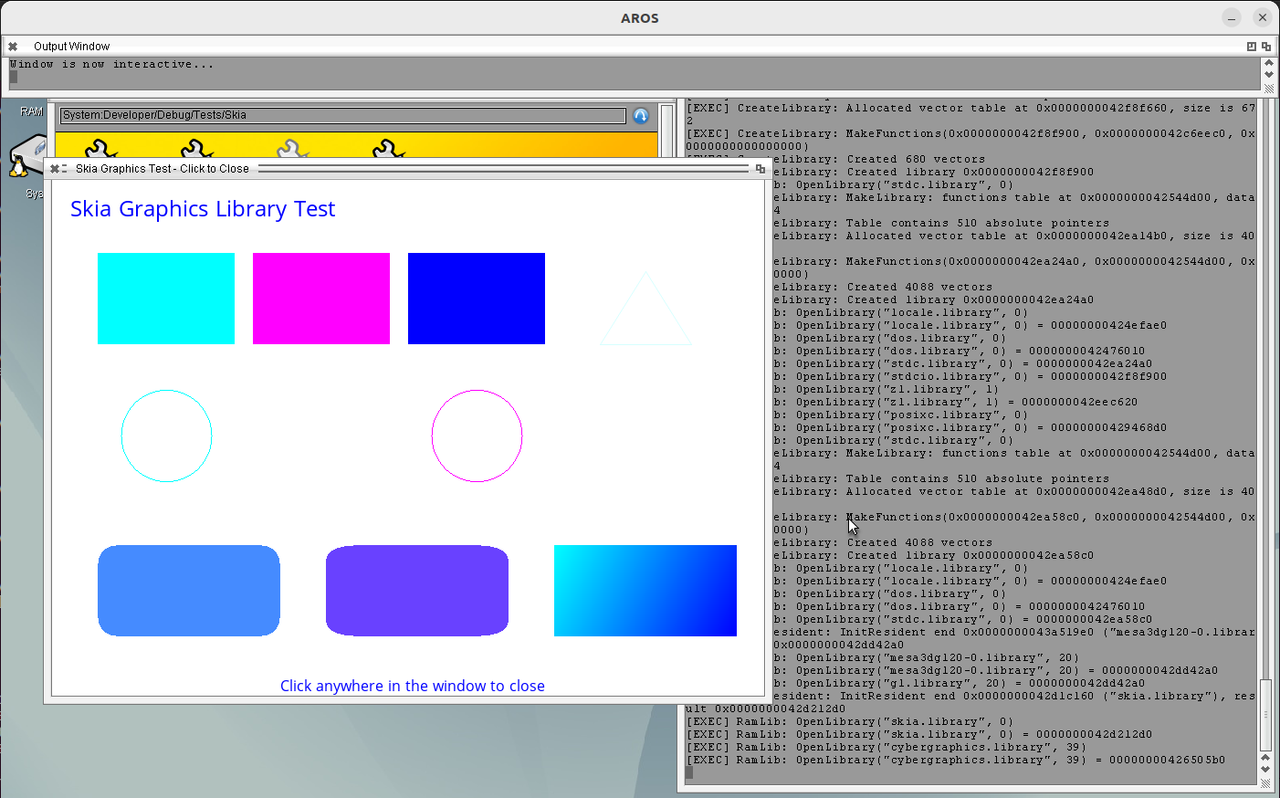Click log line 'mesa3dgl20-0.library", 20) = 0000000042dd42a0'
The image size is (1280, 798).
(x=996, y=670)
